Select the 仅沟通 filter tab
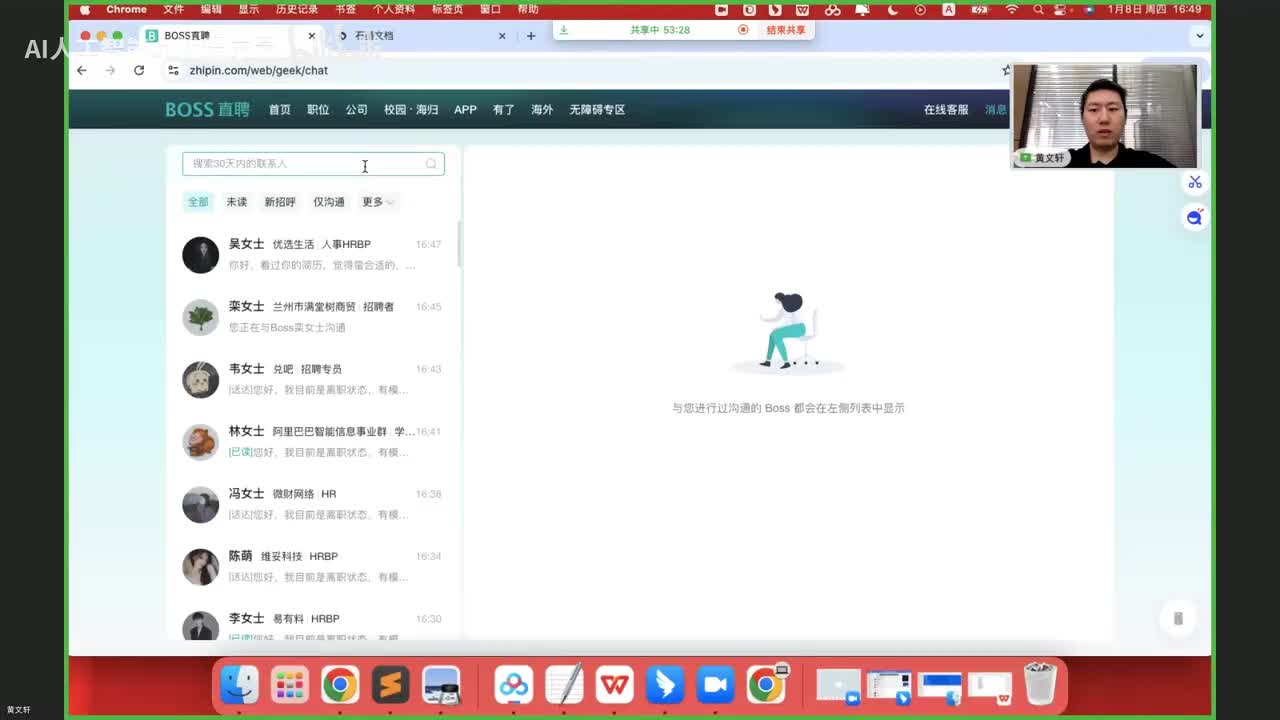Screen dimensions: 1280x720 pos(329,202)
